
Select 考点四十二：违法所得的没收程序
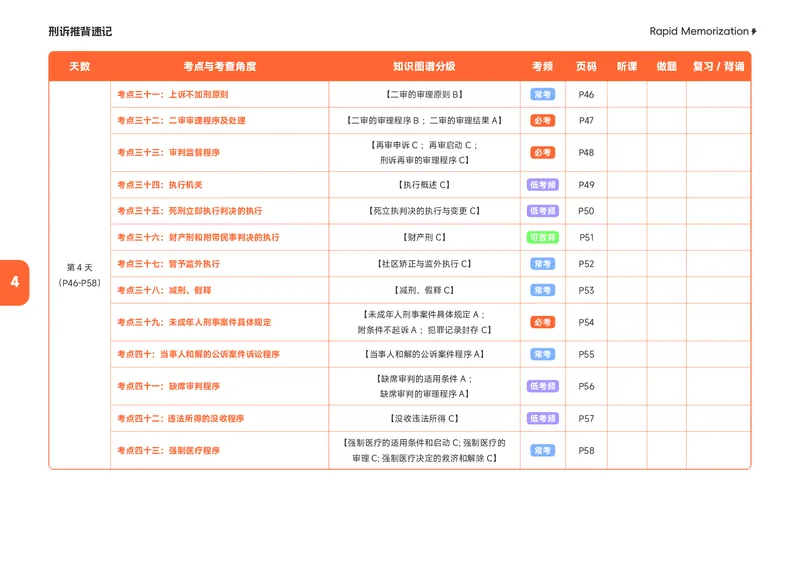(x=181, y=419)
